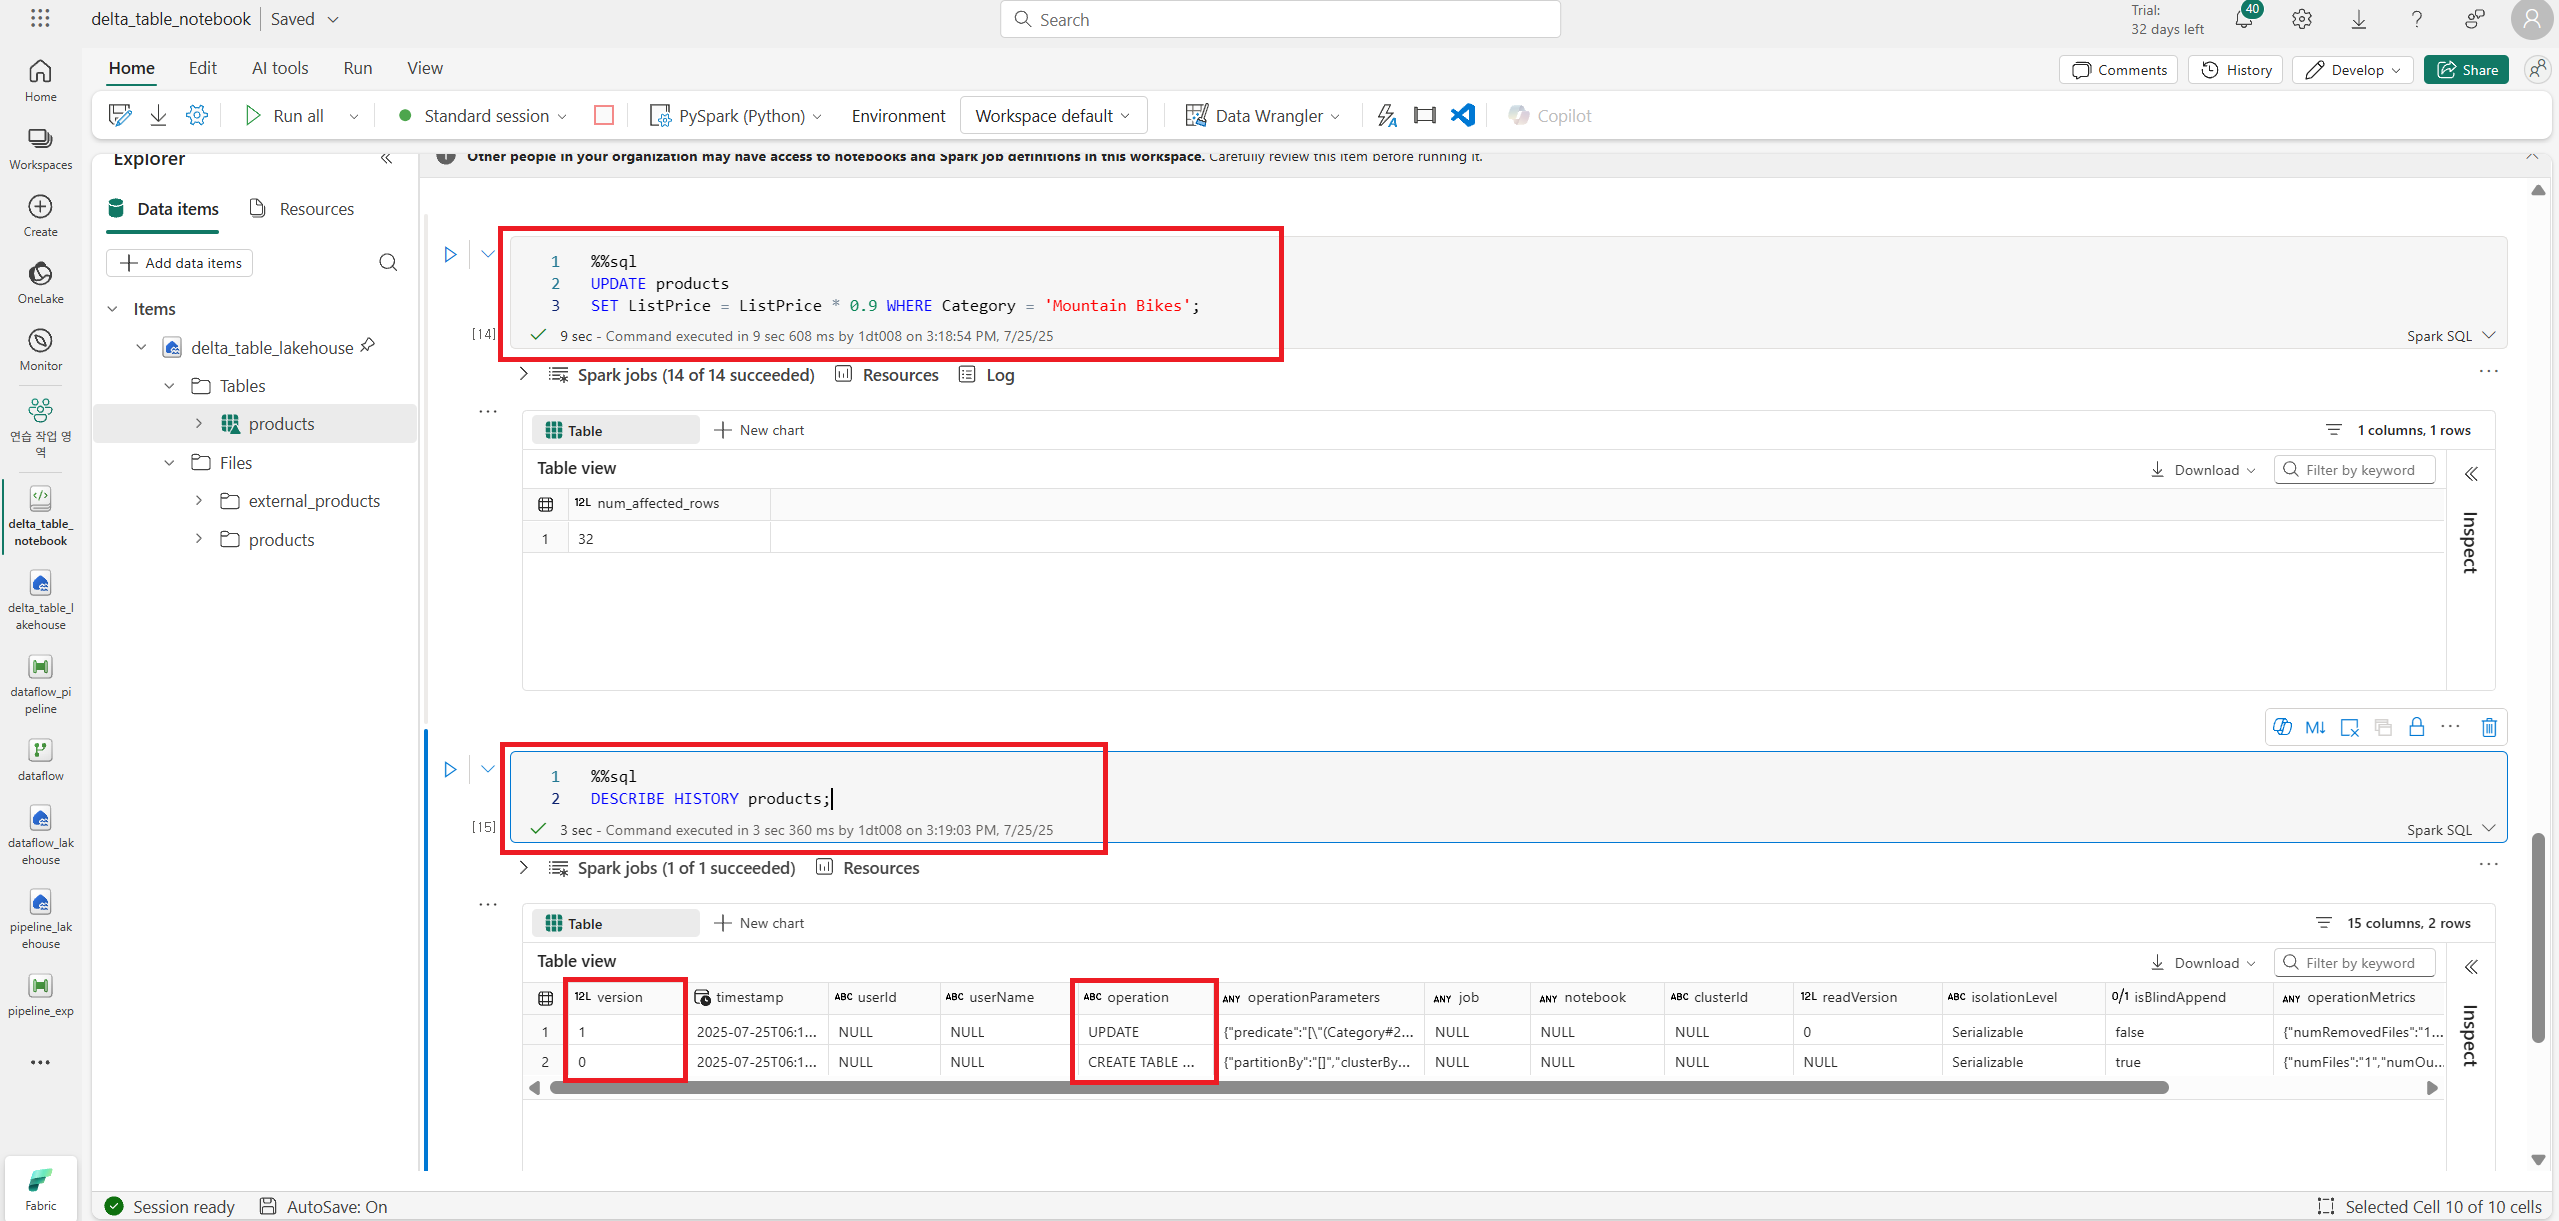Click the stop session red square icon
This screenshot has height=1221, width=2559.
coord(603,115)
